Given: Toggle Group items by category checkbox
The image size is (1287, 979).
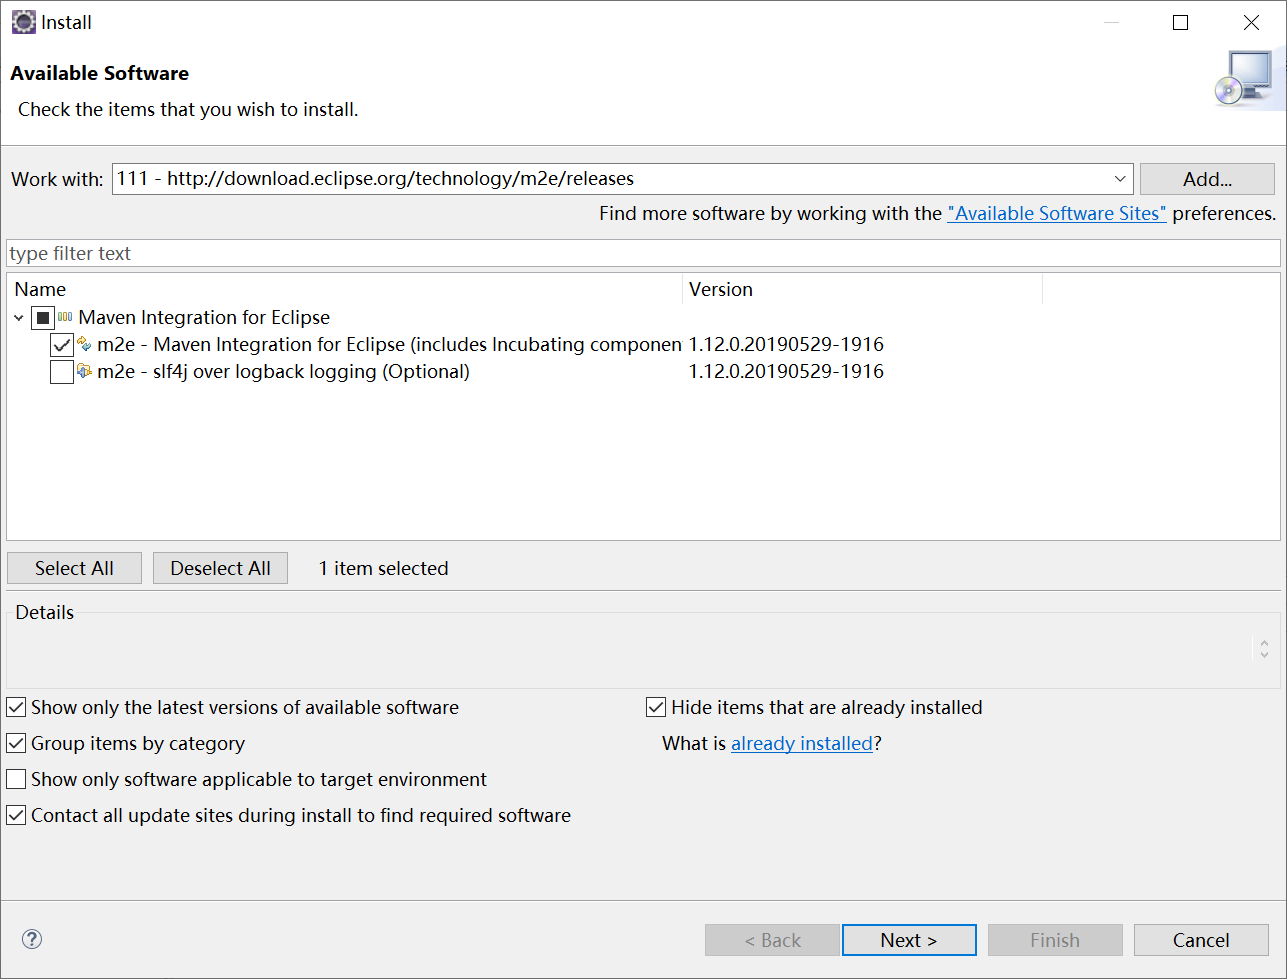Looking at the screenshot, I should click(x=16, y=743).
